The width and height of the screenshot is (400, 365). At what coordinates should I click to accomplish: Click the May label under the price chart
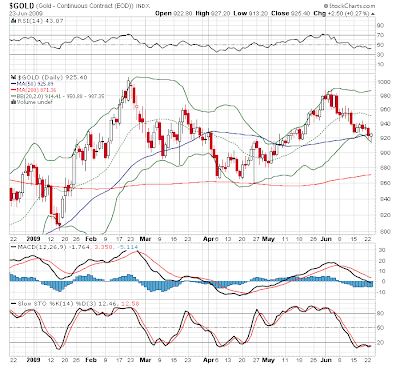tap(268, 239)
